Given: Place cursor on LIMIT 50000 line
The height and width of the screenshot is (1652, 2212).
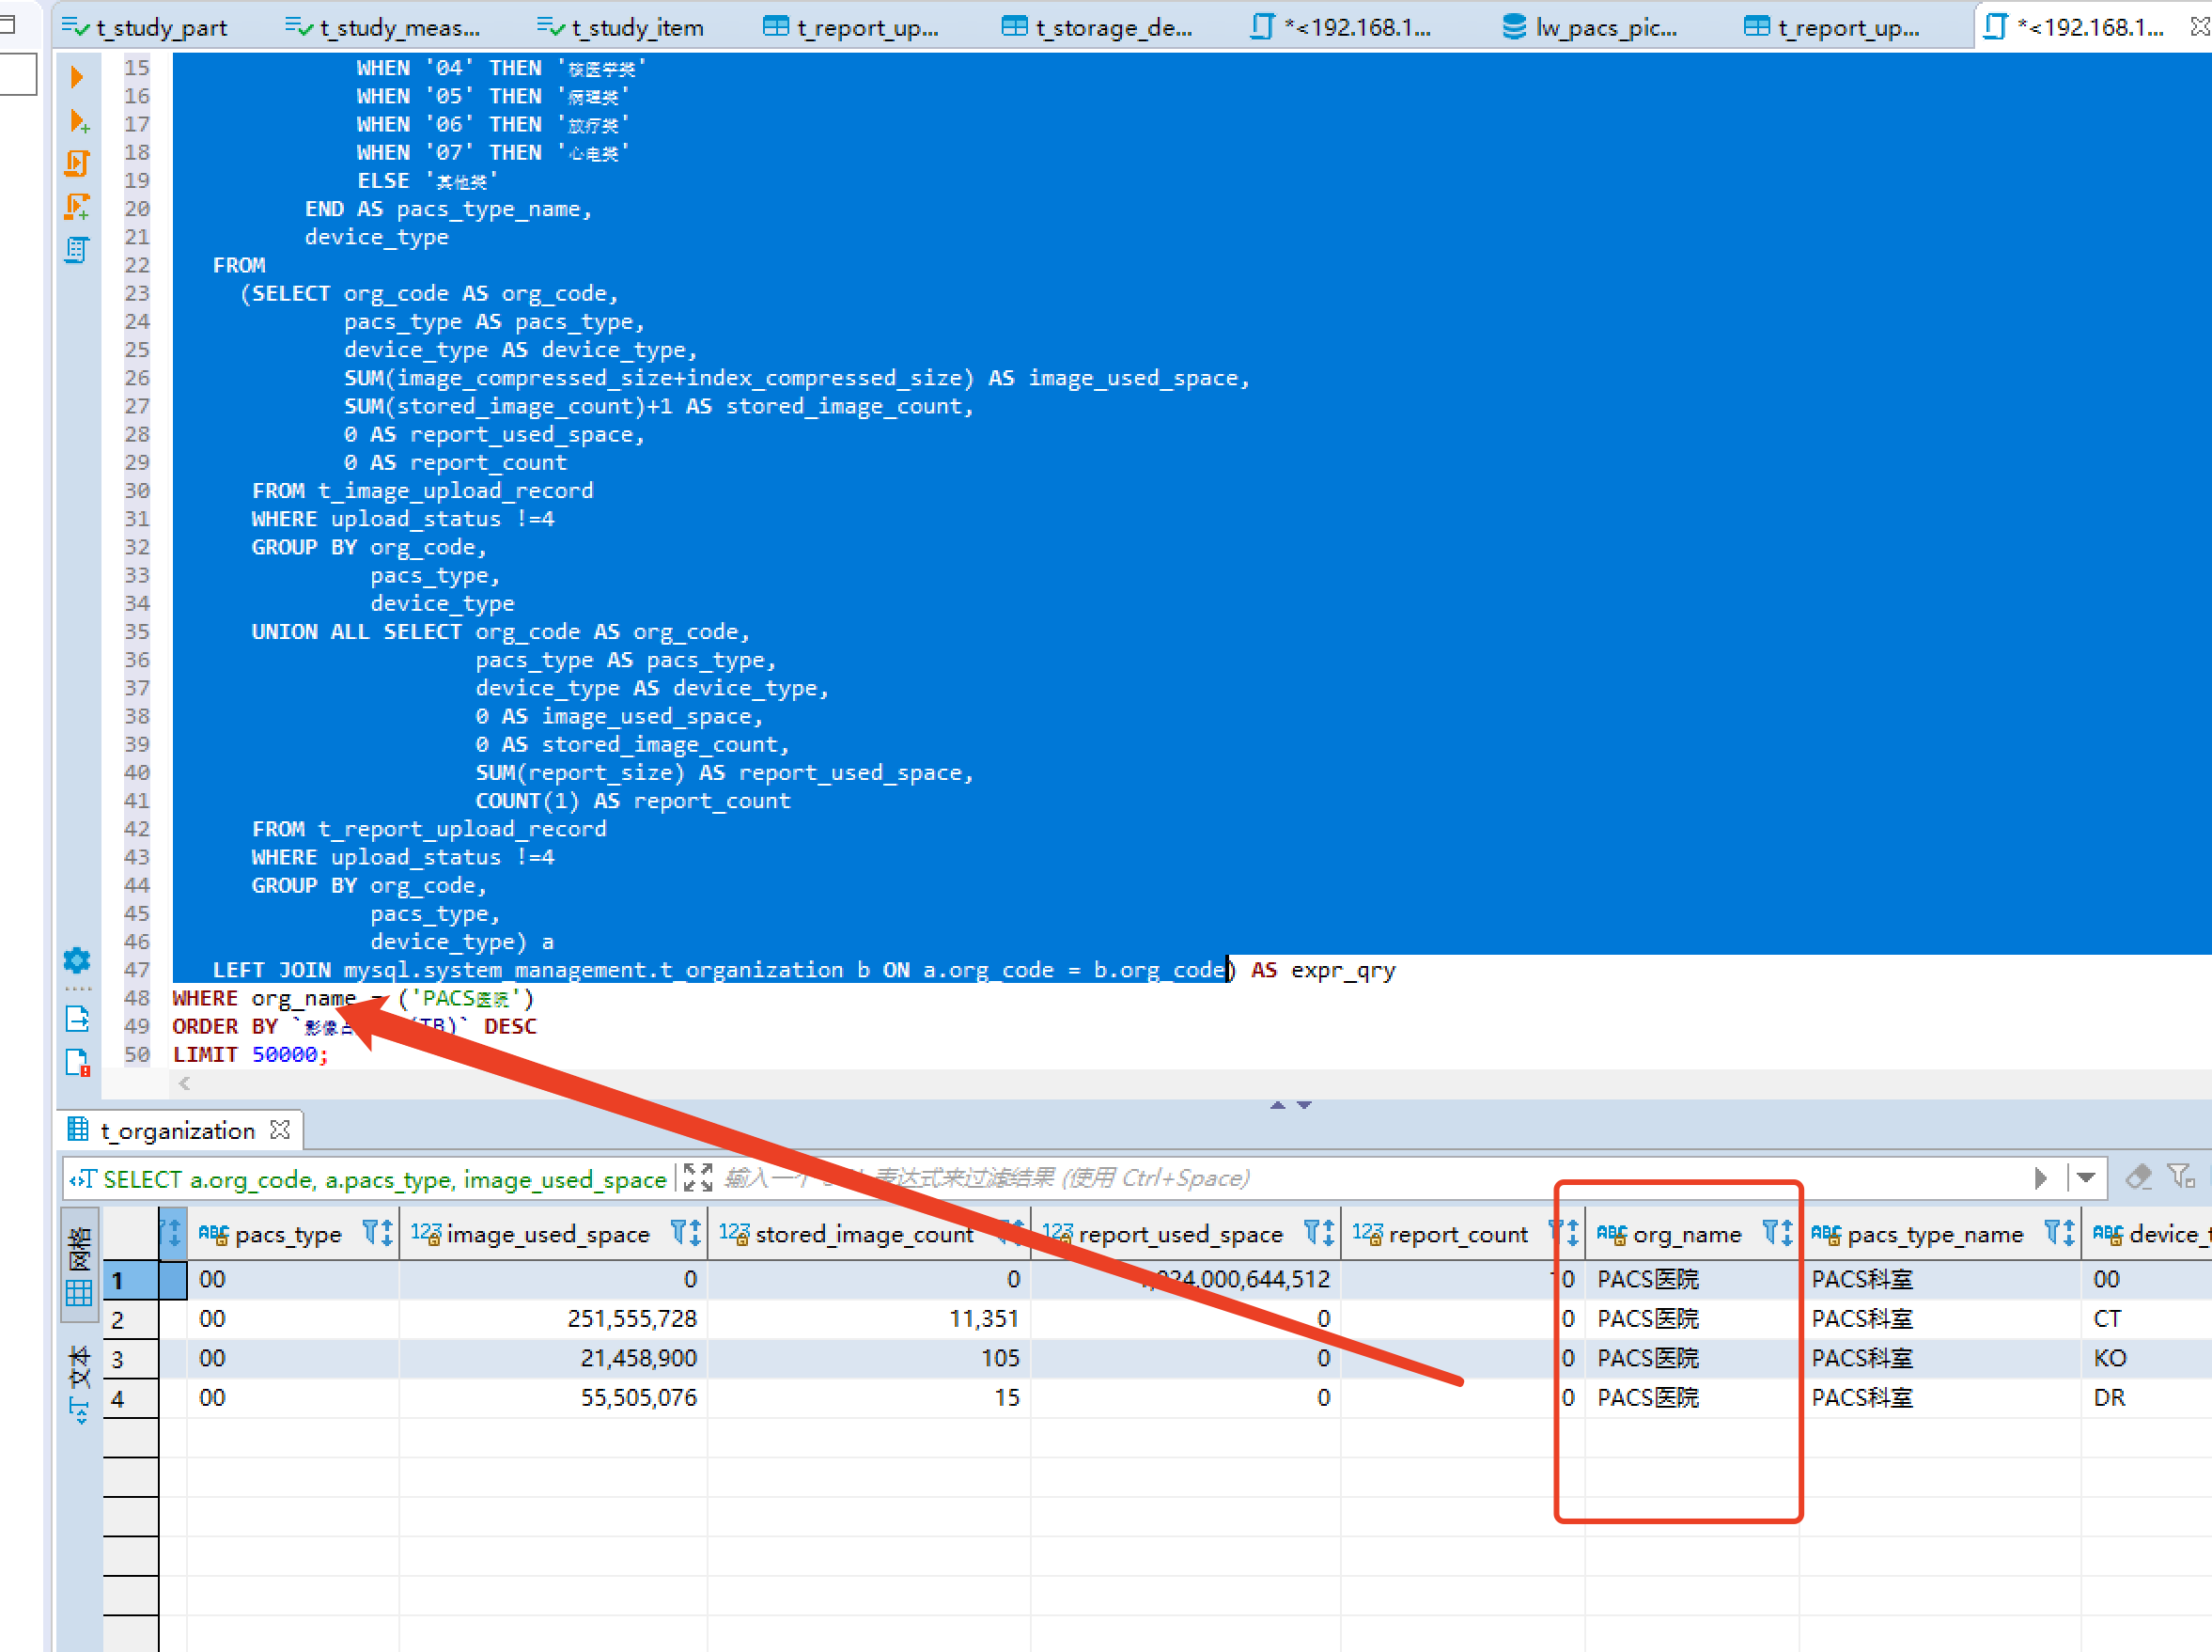Looking at the screenshot, I should 250,1054.
